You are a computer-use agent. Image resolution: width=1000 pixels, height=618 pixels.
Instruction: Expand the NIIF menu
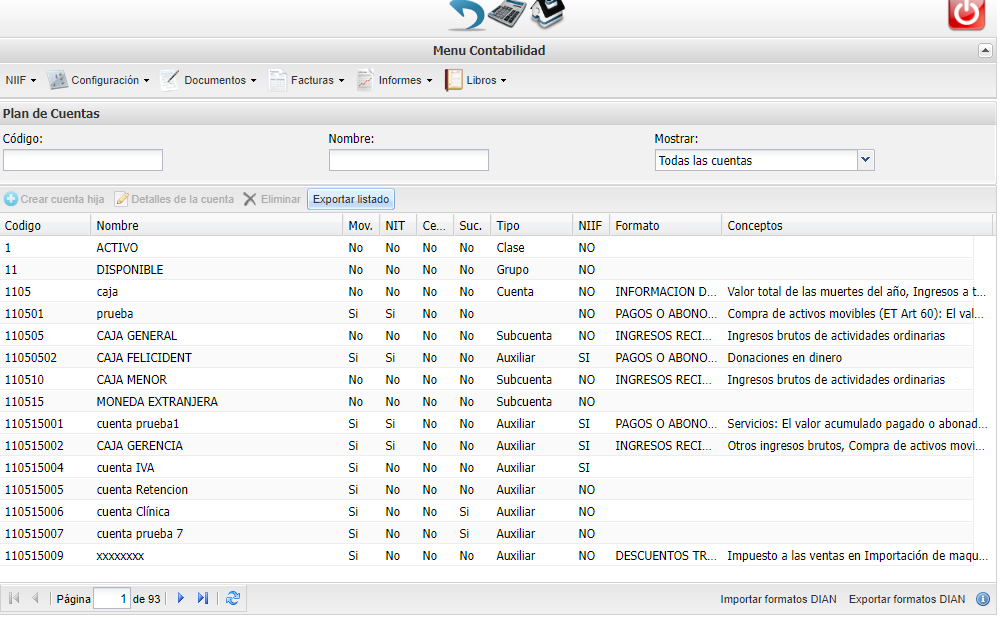(x=20, y=80)
